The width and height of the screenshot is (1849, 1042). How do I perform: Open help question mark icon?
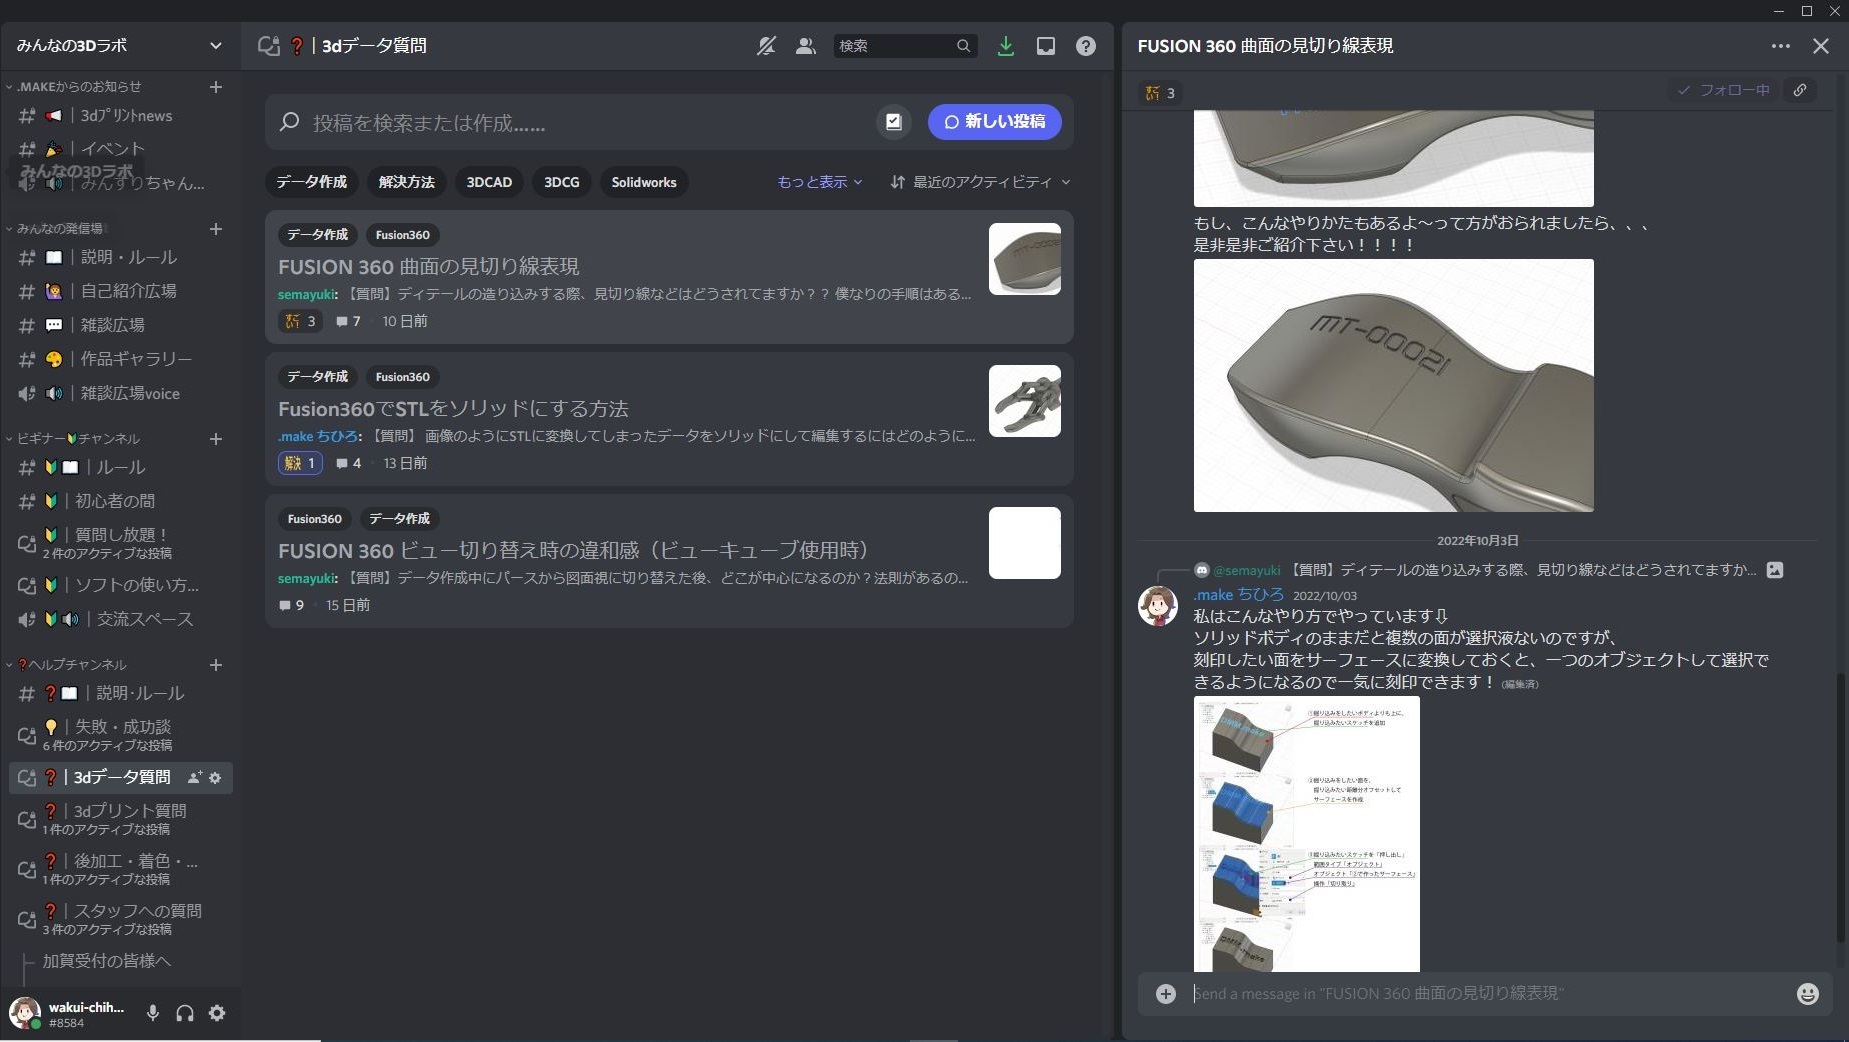1086,46
